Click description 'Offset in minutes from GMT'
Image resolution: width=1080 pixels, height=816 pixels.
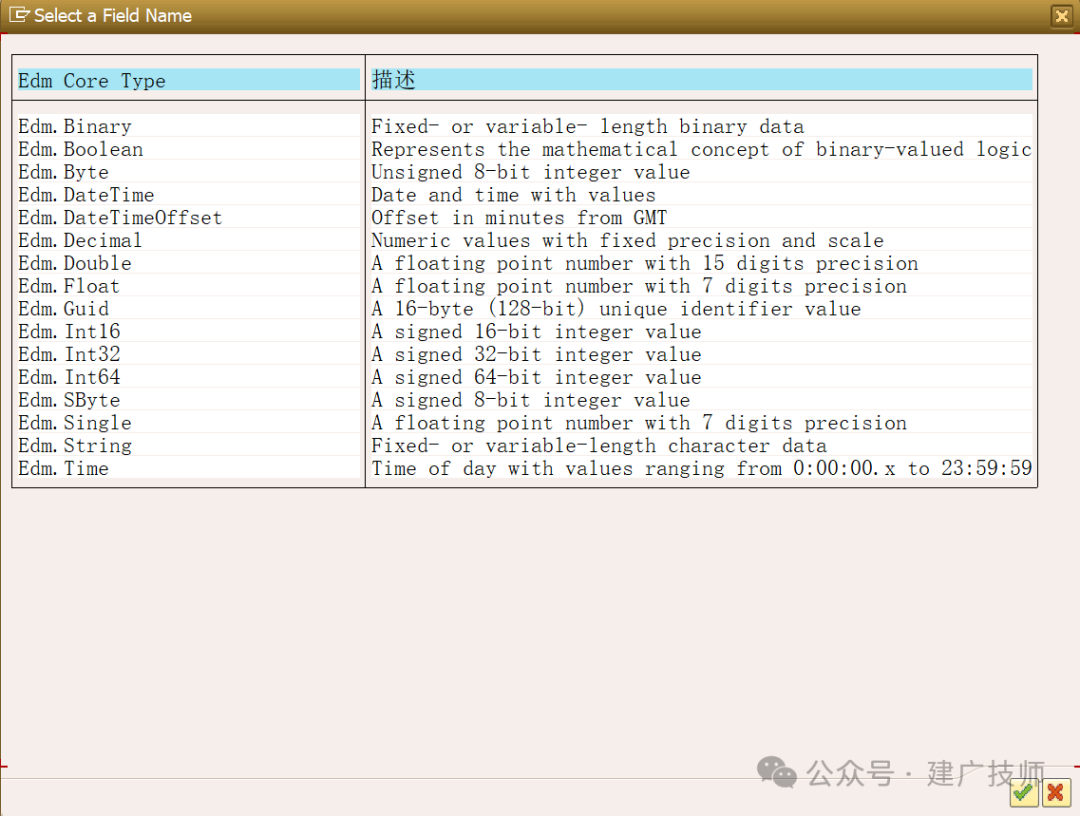pos(519,218)
